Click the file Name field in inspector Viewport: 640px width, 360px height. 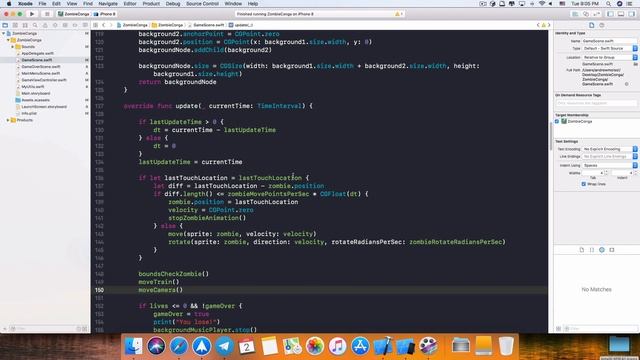(x=609, y=41)
